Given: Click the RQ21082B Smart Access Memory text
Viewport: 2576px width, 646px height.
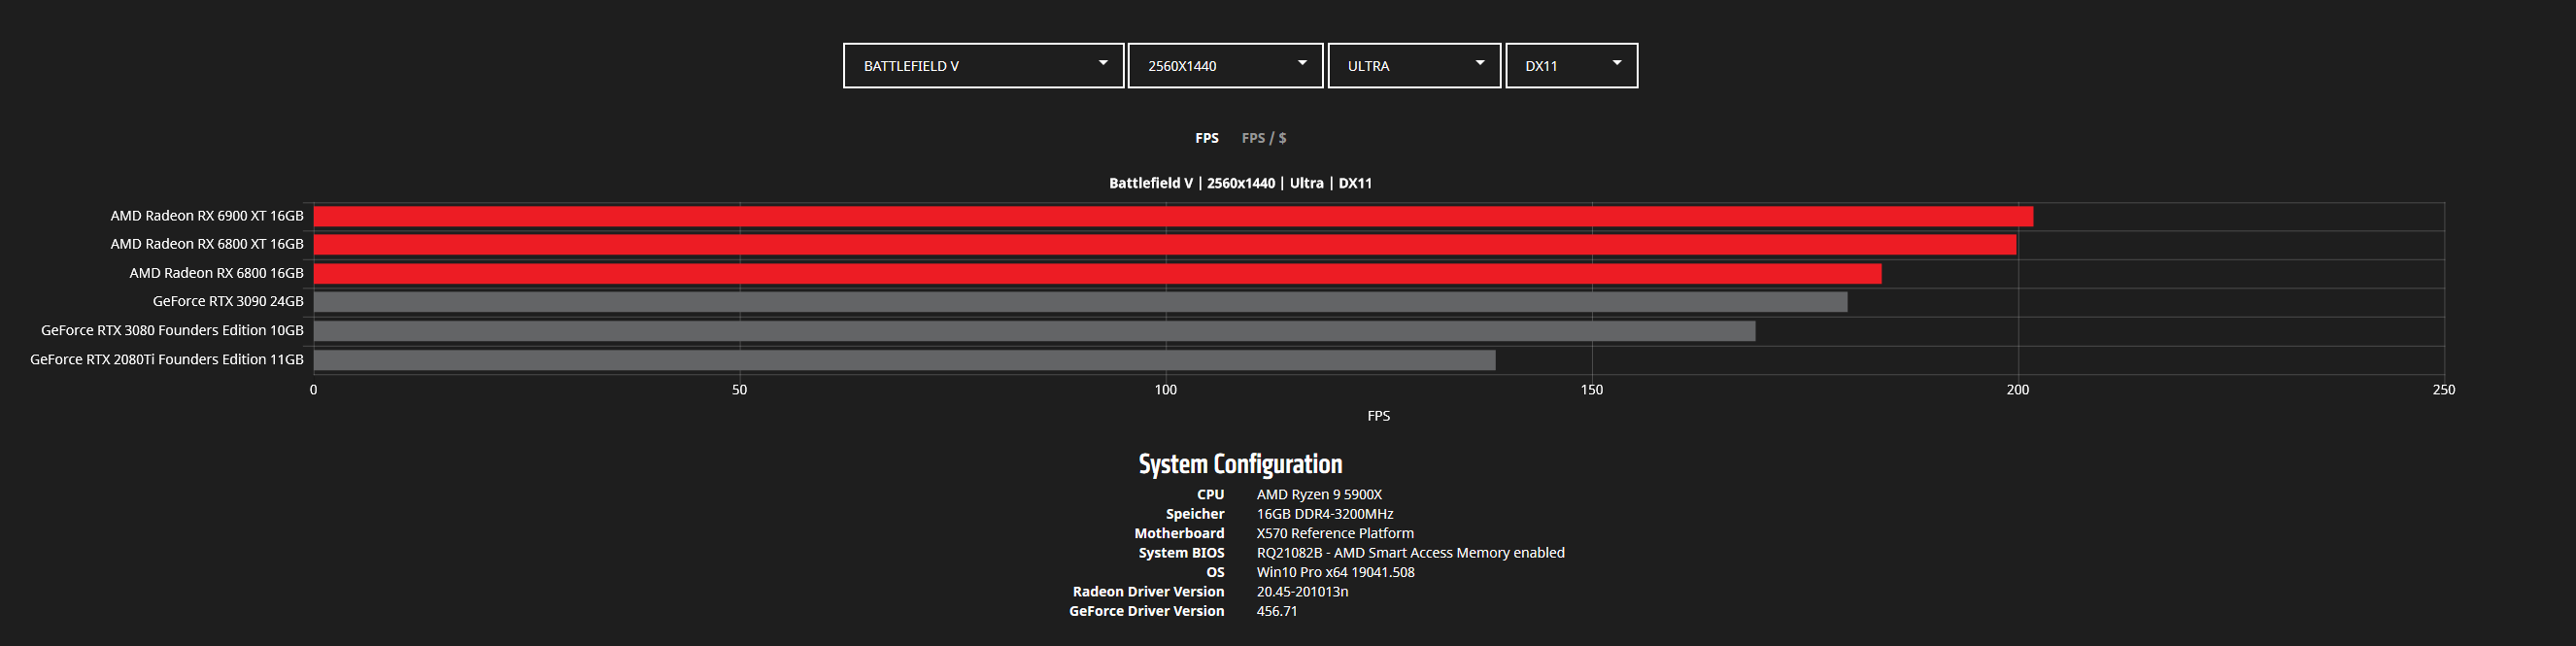Looking at the screenshot, I should [1411, 553].
